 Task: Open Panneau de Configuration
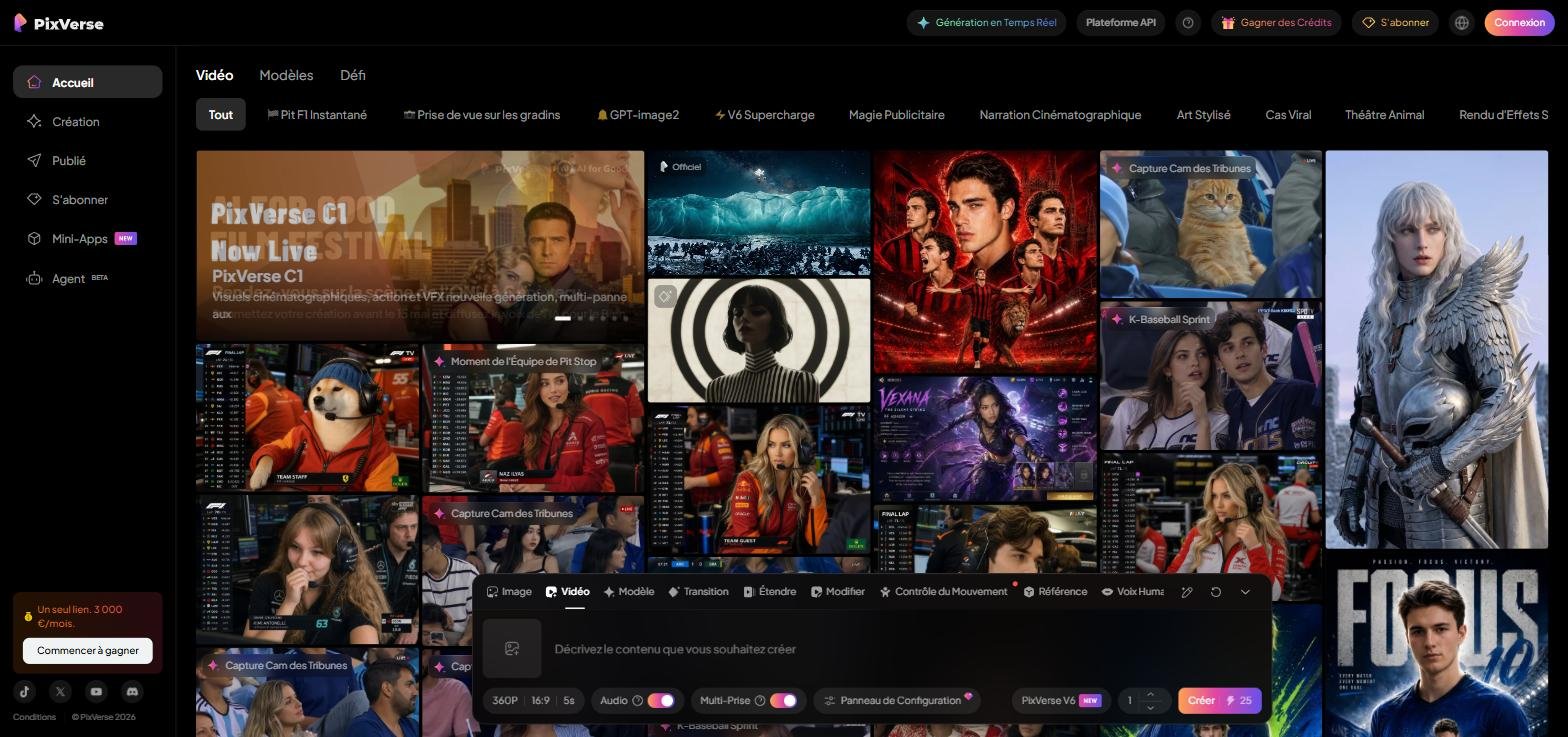point(896,701)
